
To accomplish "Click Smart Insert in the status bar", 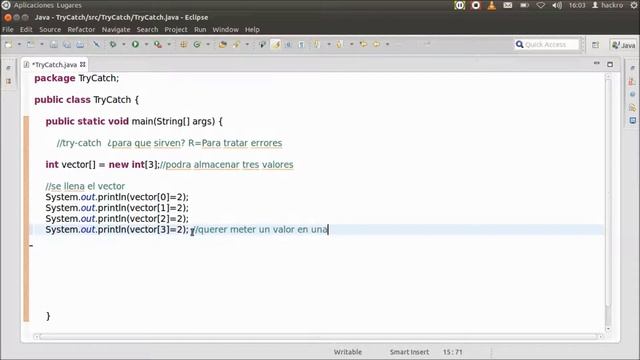I will point(409,352).
